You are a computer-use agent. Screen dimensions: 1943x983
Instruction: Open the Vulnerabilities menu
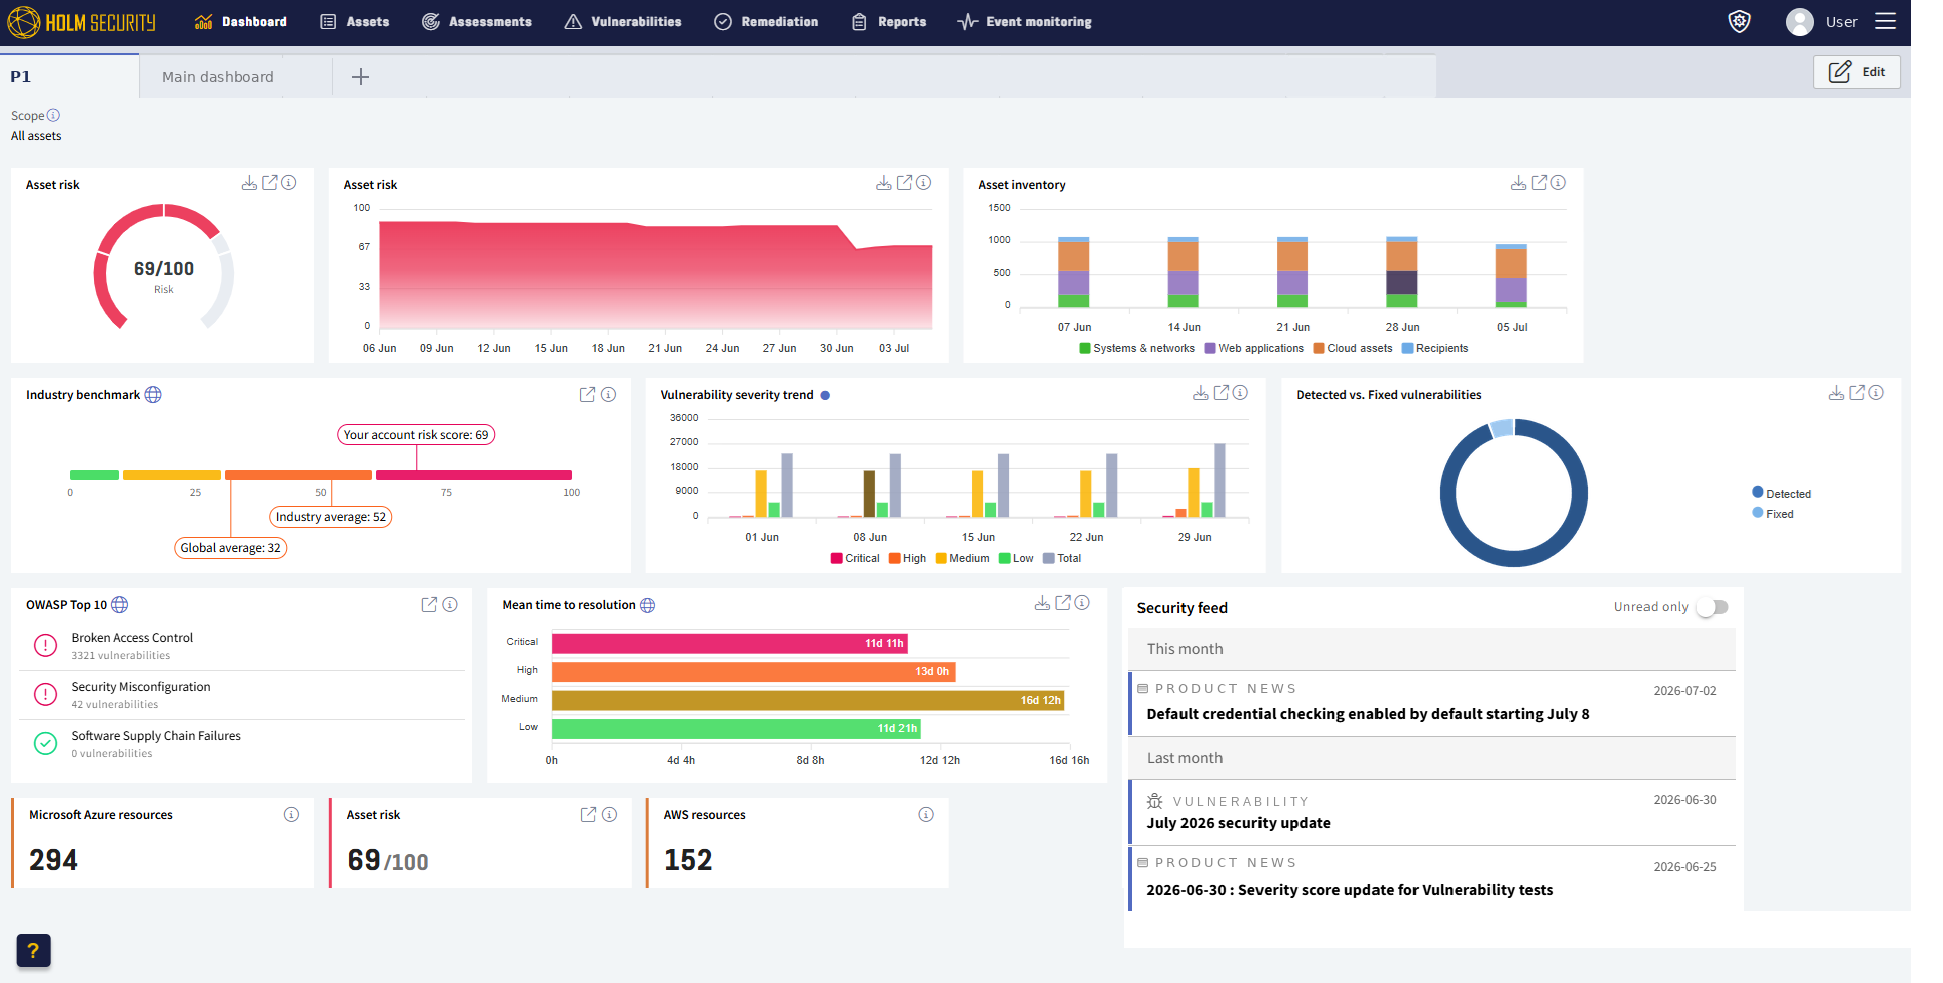point(623,22)
